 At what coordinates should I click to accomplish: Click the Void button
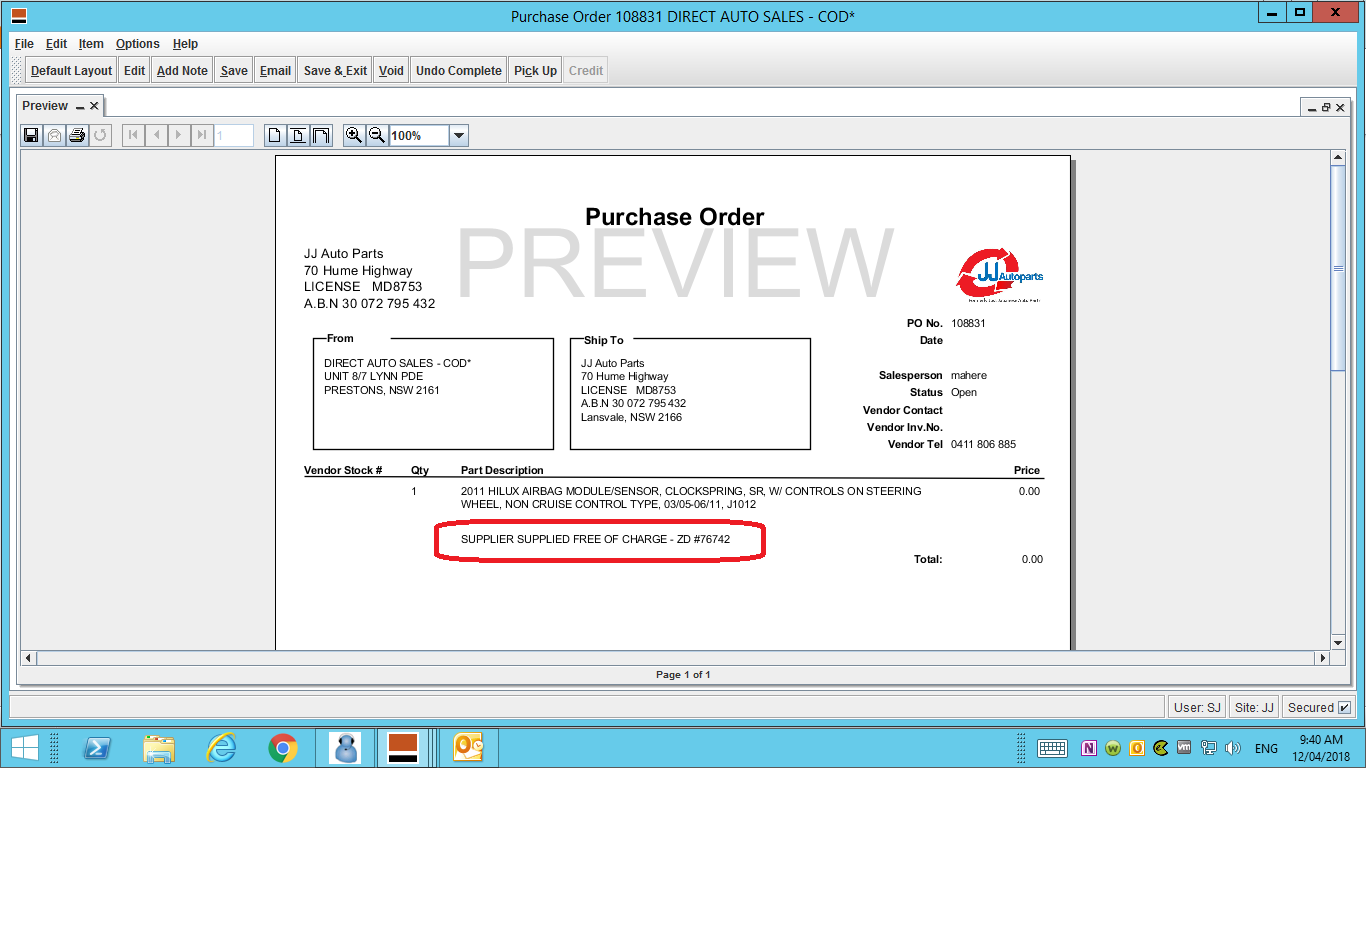click(x=391, y=70)
